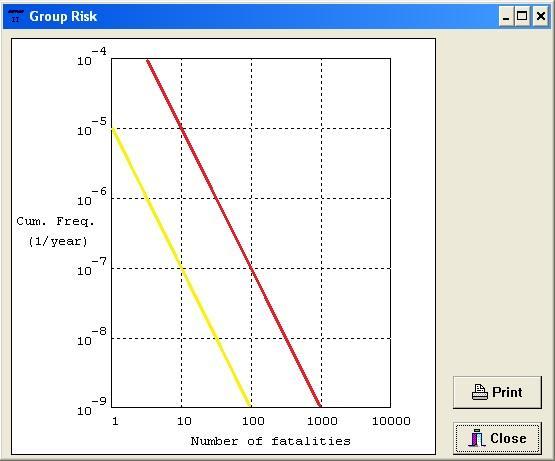
Task: Click the Group Risk title bar text
Action: [63, 17]
